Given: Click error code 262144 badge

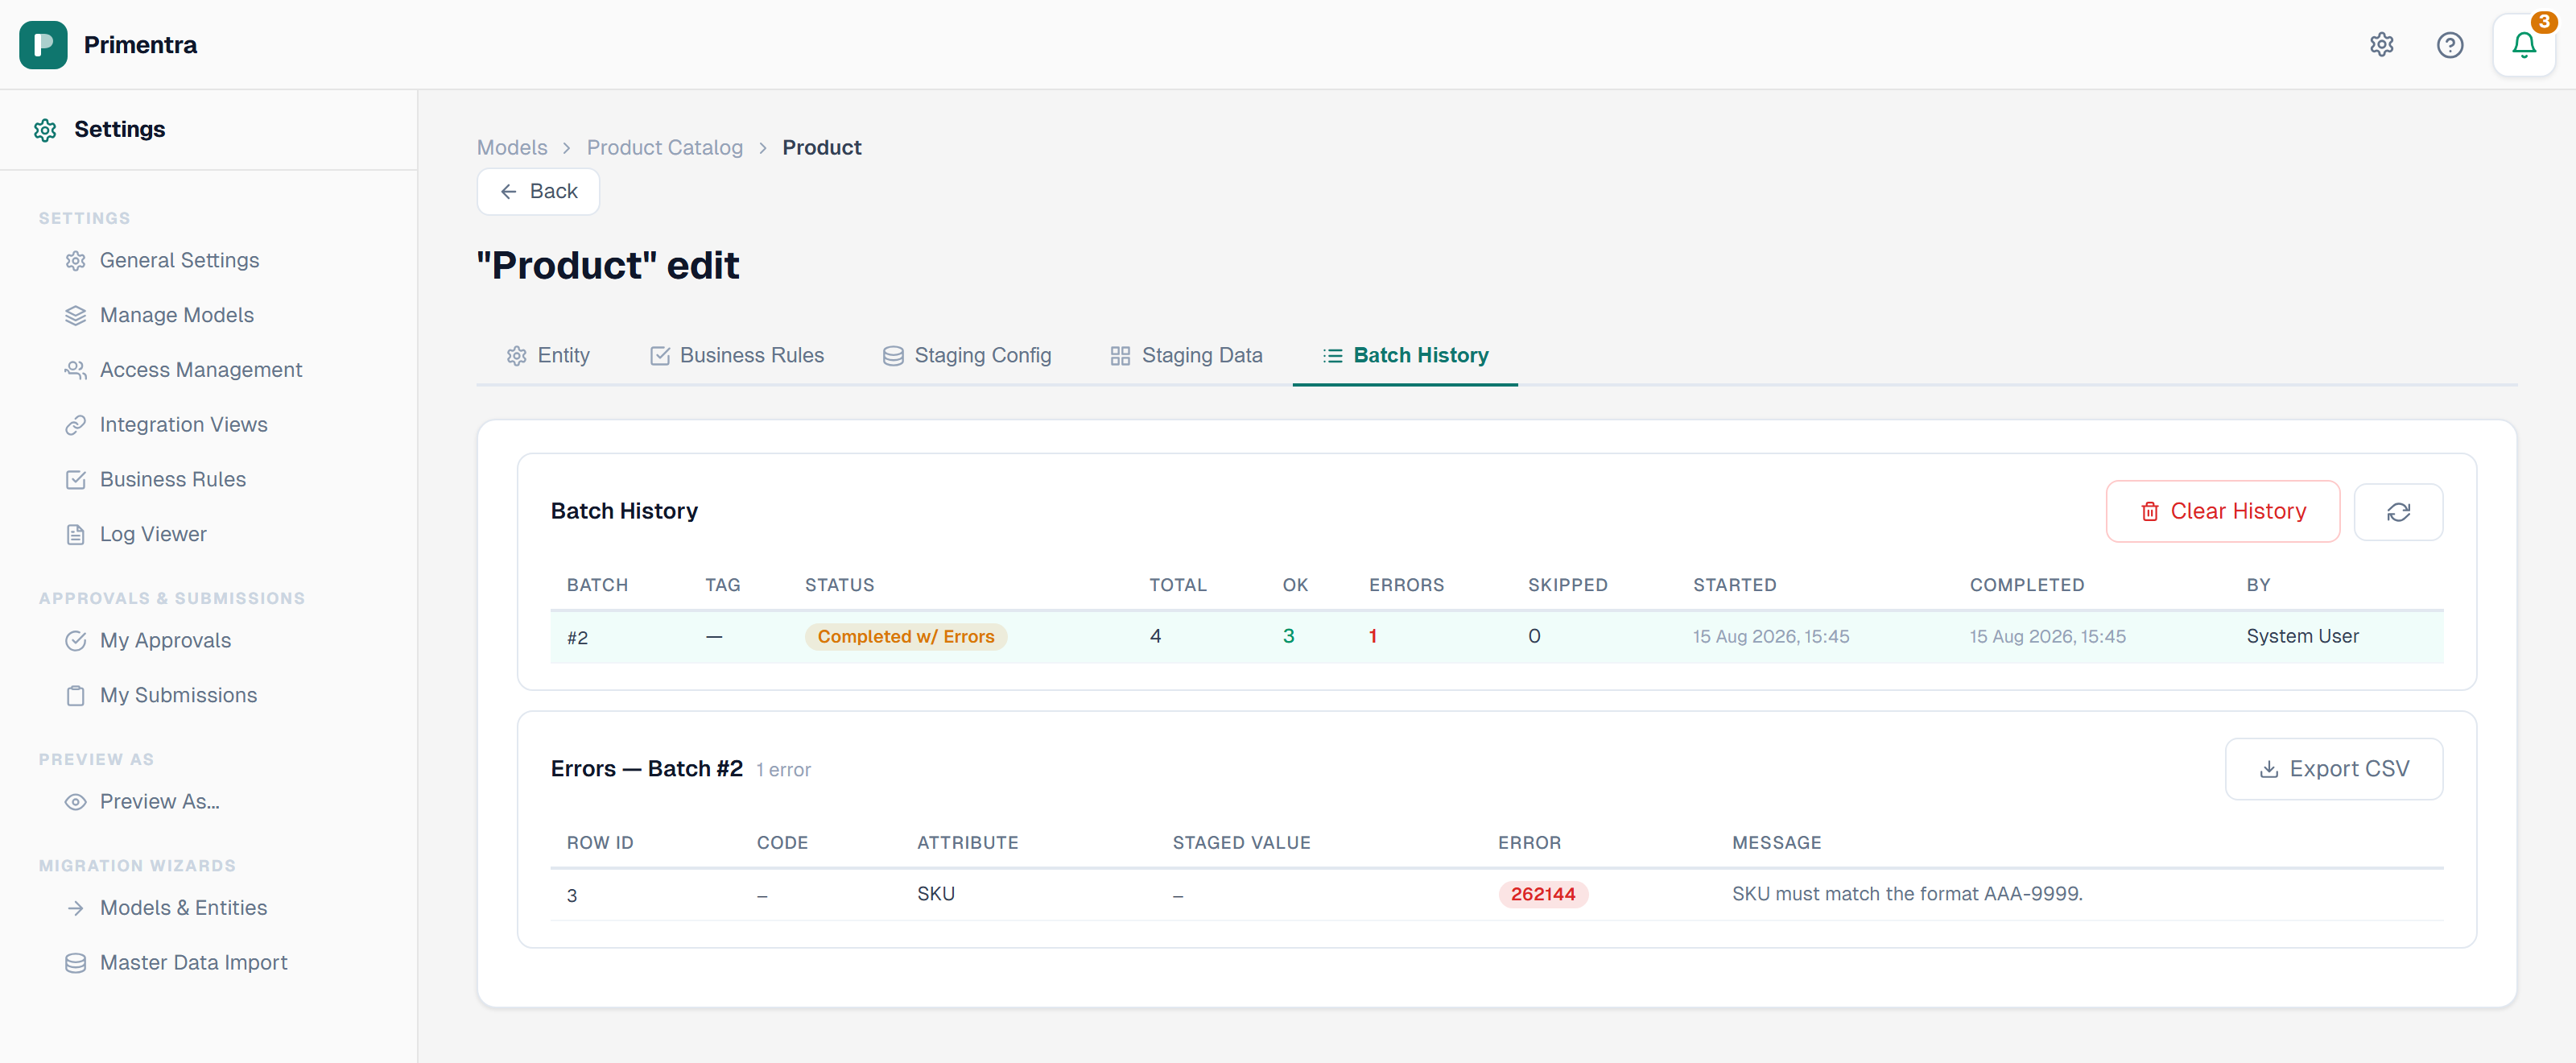Looking at the screenshot, I should 1542,894.
